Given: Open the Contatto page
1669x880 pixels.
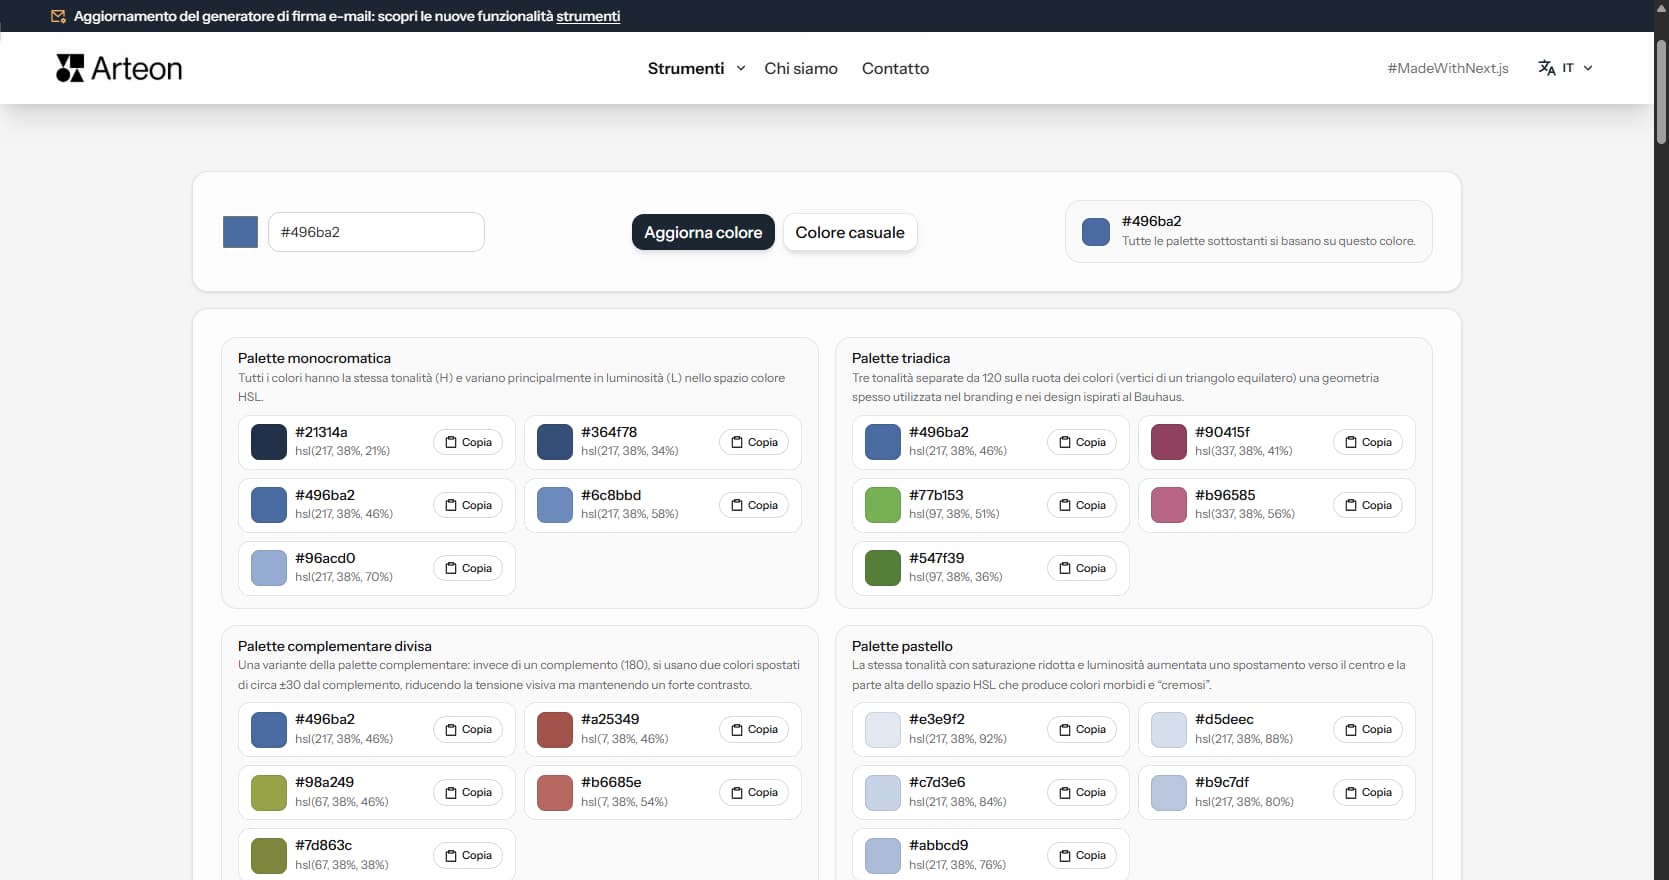Looking at the screenshot, I should [895, 68].
